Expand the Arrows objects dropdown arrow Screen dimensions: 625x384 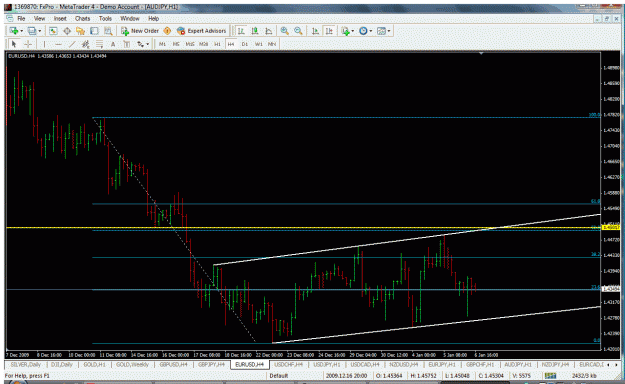[147, 44]
